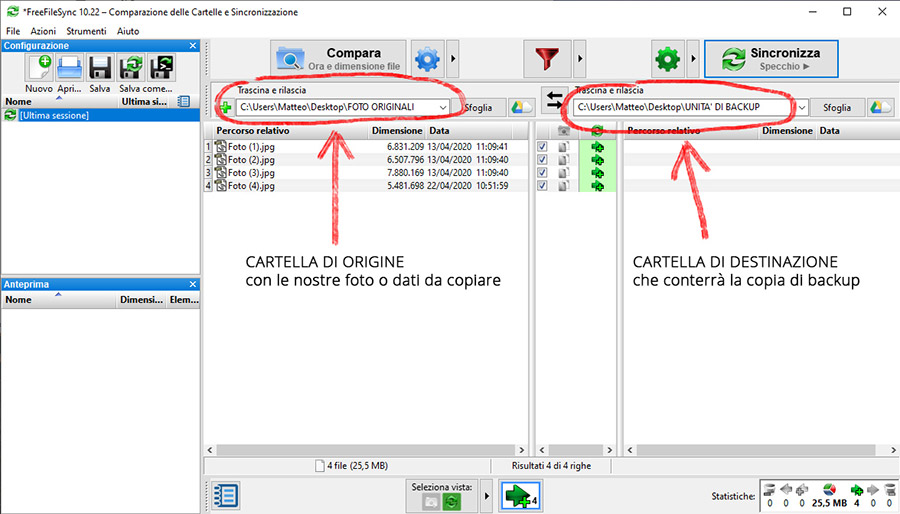Create a new configuration with Nuovo icon
900x514 pixels.
click(x=39, y=68)
